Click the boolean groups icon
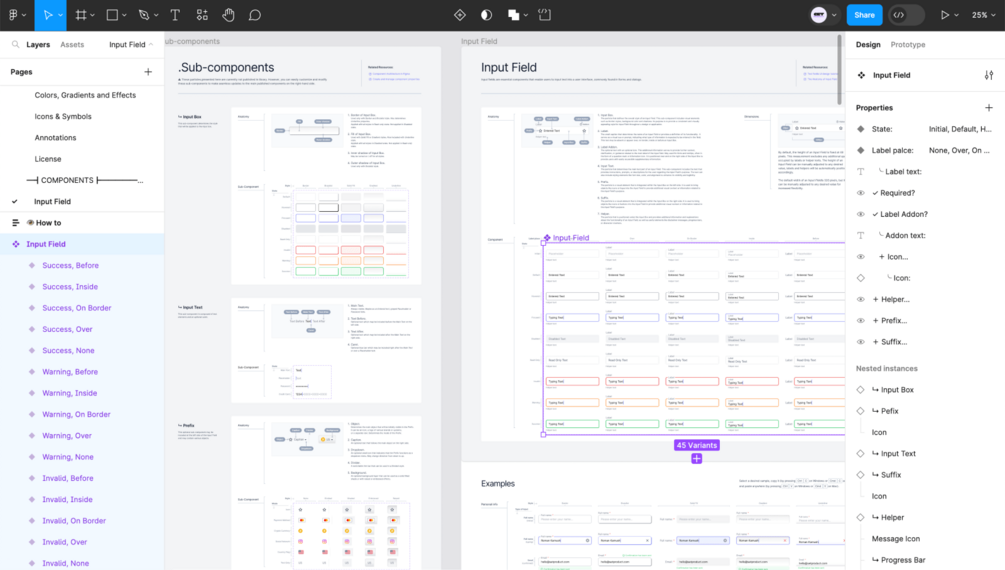The height and width of the screenshot is (570, 1005). 513,15
